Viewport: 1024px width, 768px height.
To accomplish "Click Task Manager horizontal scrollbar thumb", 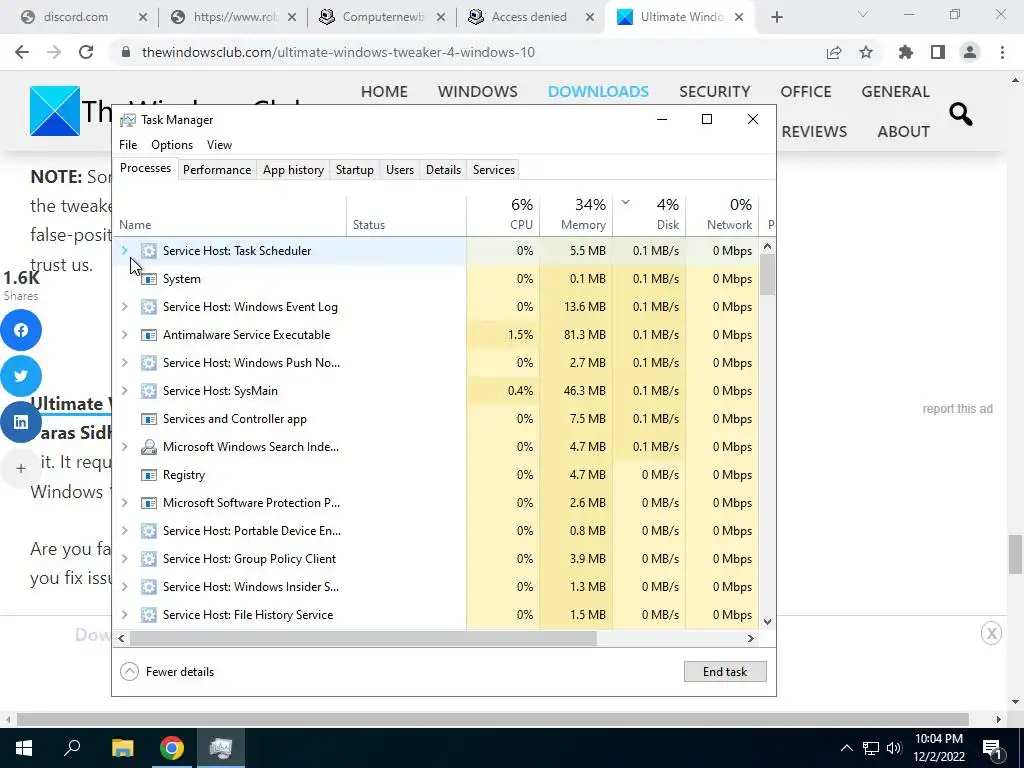I will [362, 639].
